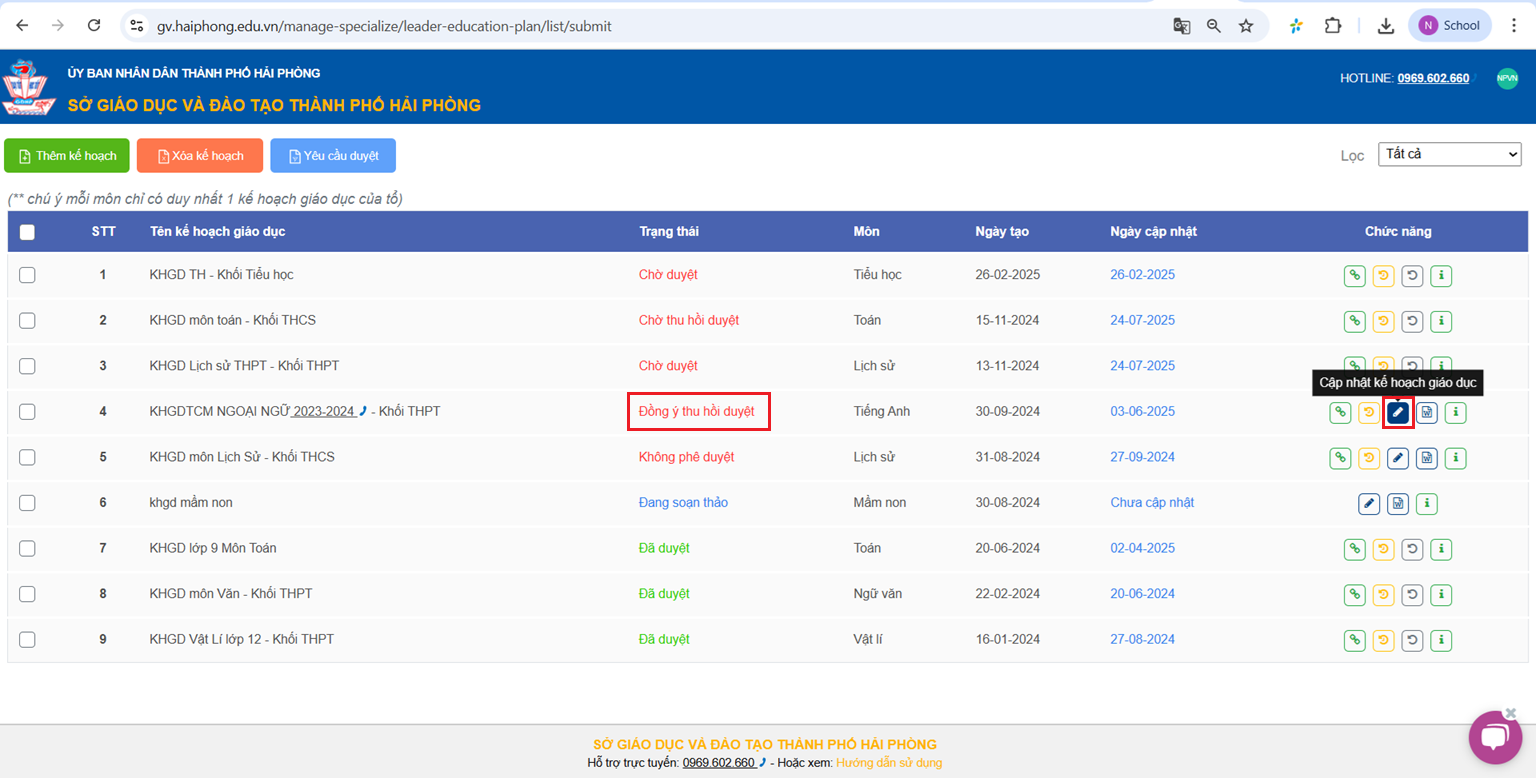Click the browser address bar
This screenshot has width=1536, height=778.
[x=640, y=26]
